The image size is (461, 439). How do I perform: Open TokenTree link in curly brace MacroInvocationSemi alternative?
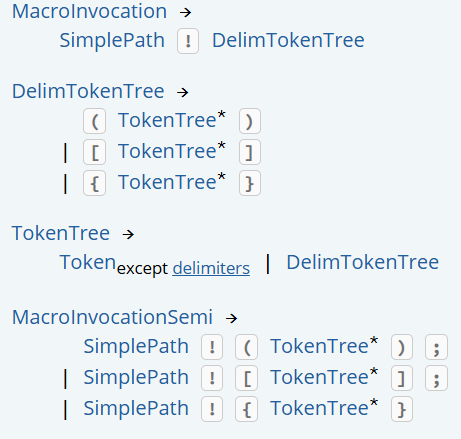pos(319,408)
